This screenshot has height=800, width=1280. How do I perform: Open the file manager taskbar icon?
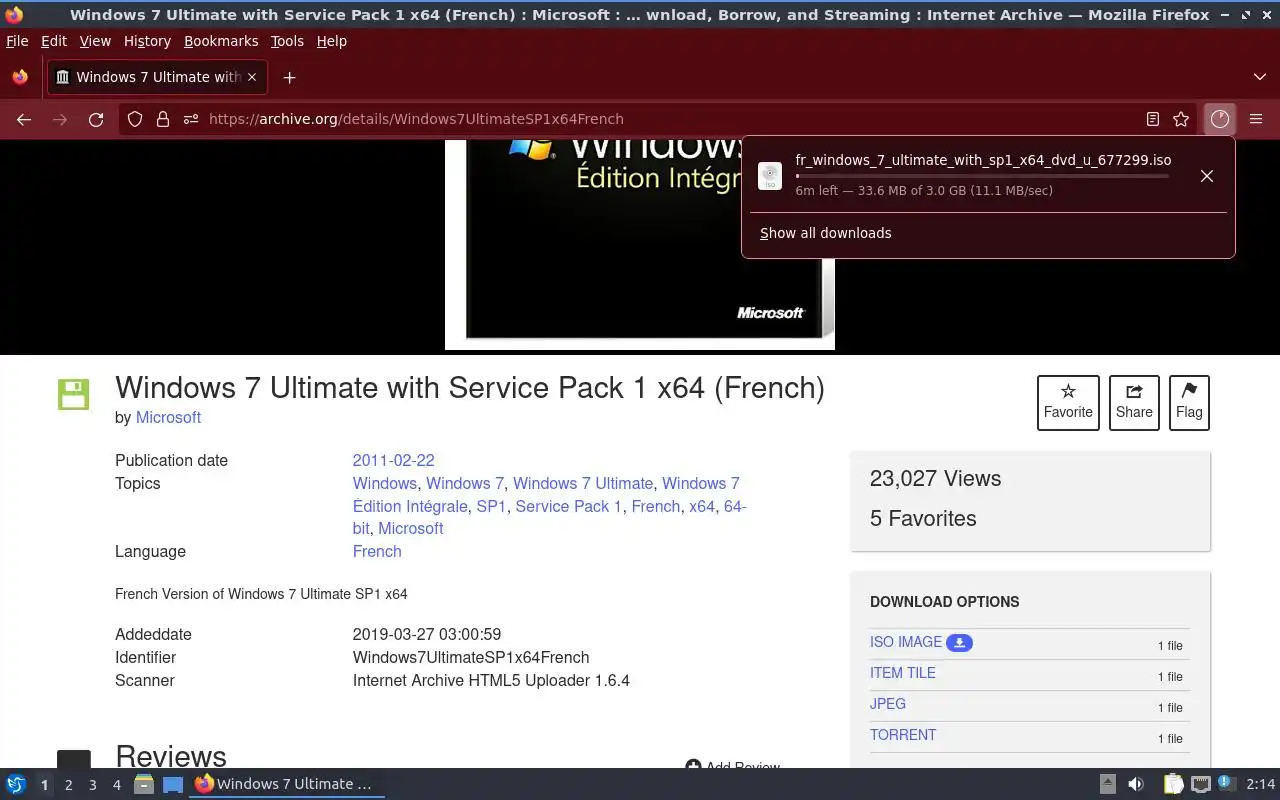[144, 784]
